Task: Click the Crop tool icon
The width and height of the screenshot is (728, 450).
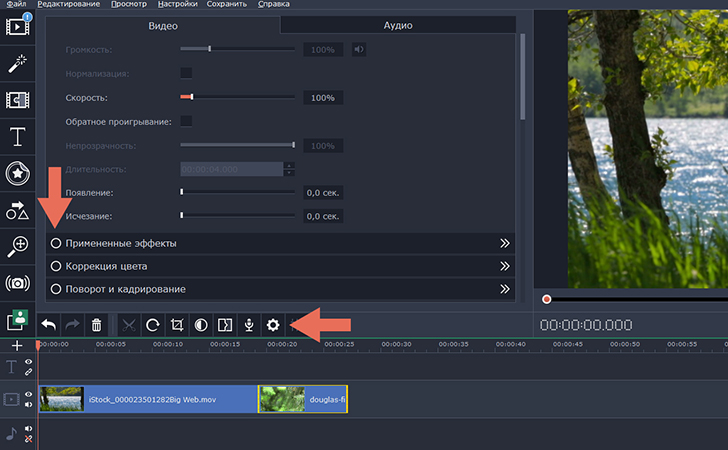Action: click(176, 324)
